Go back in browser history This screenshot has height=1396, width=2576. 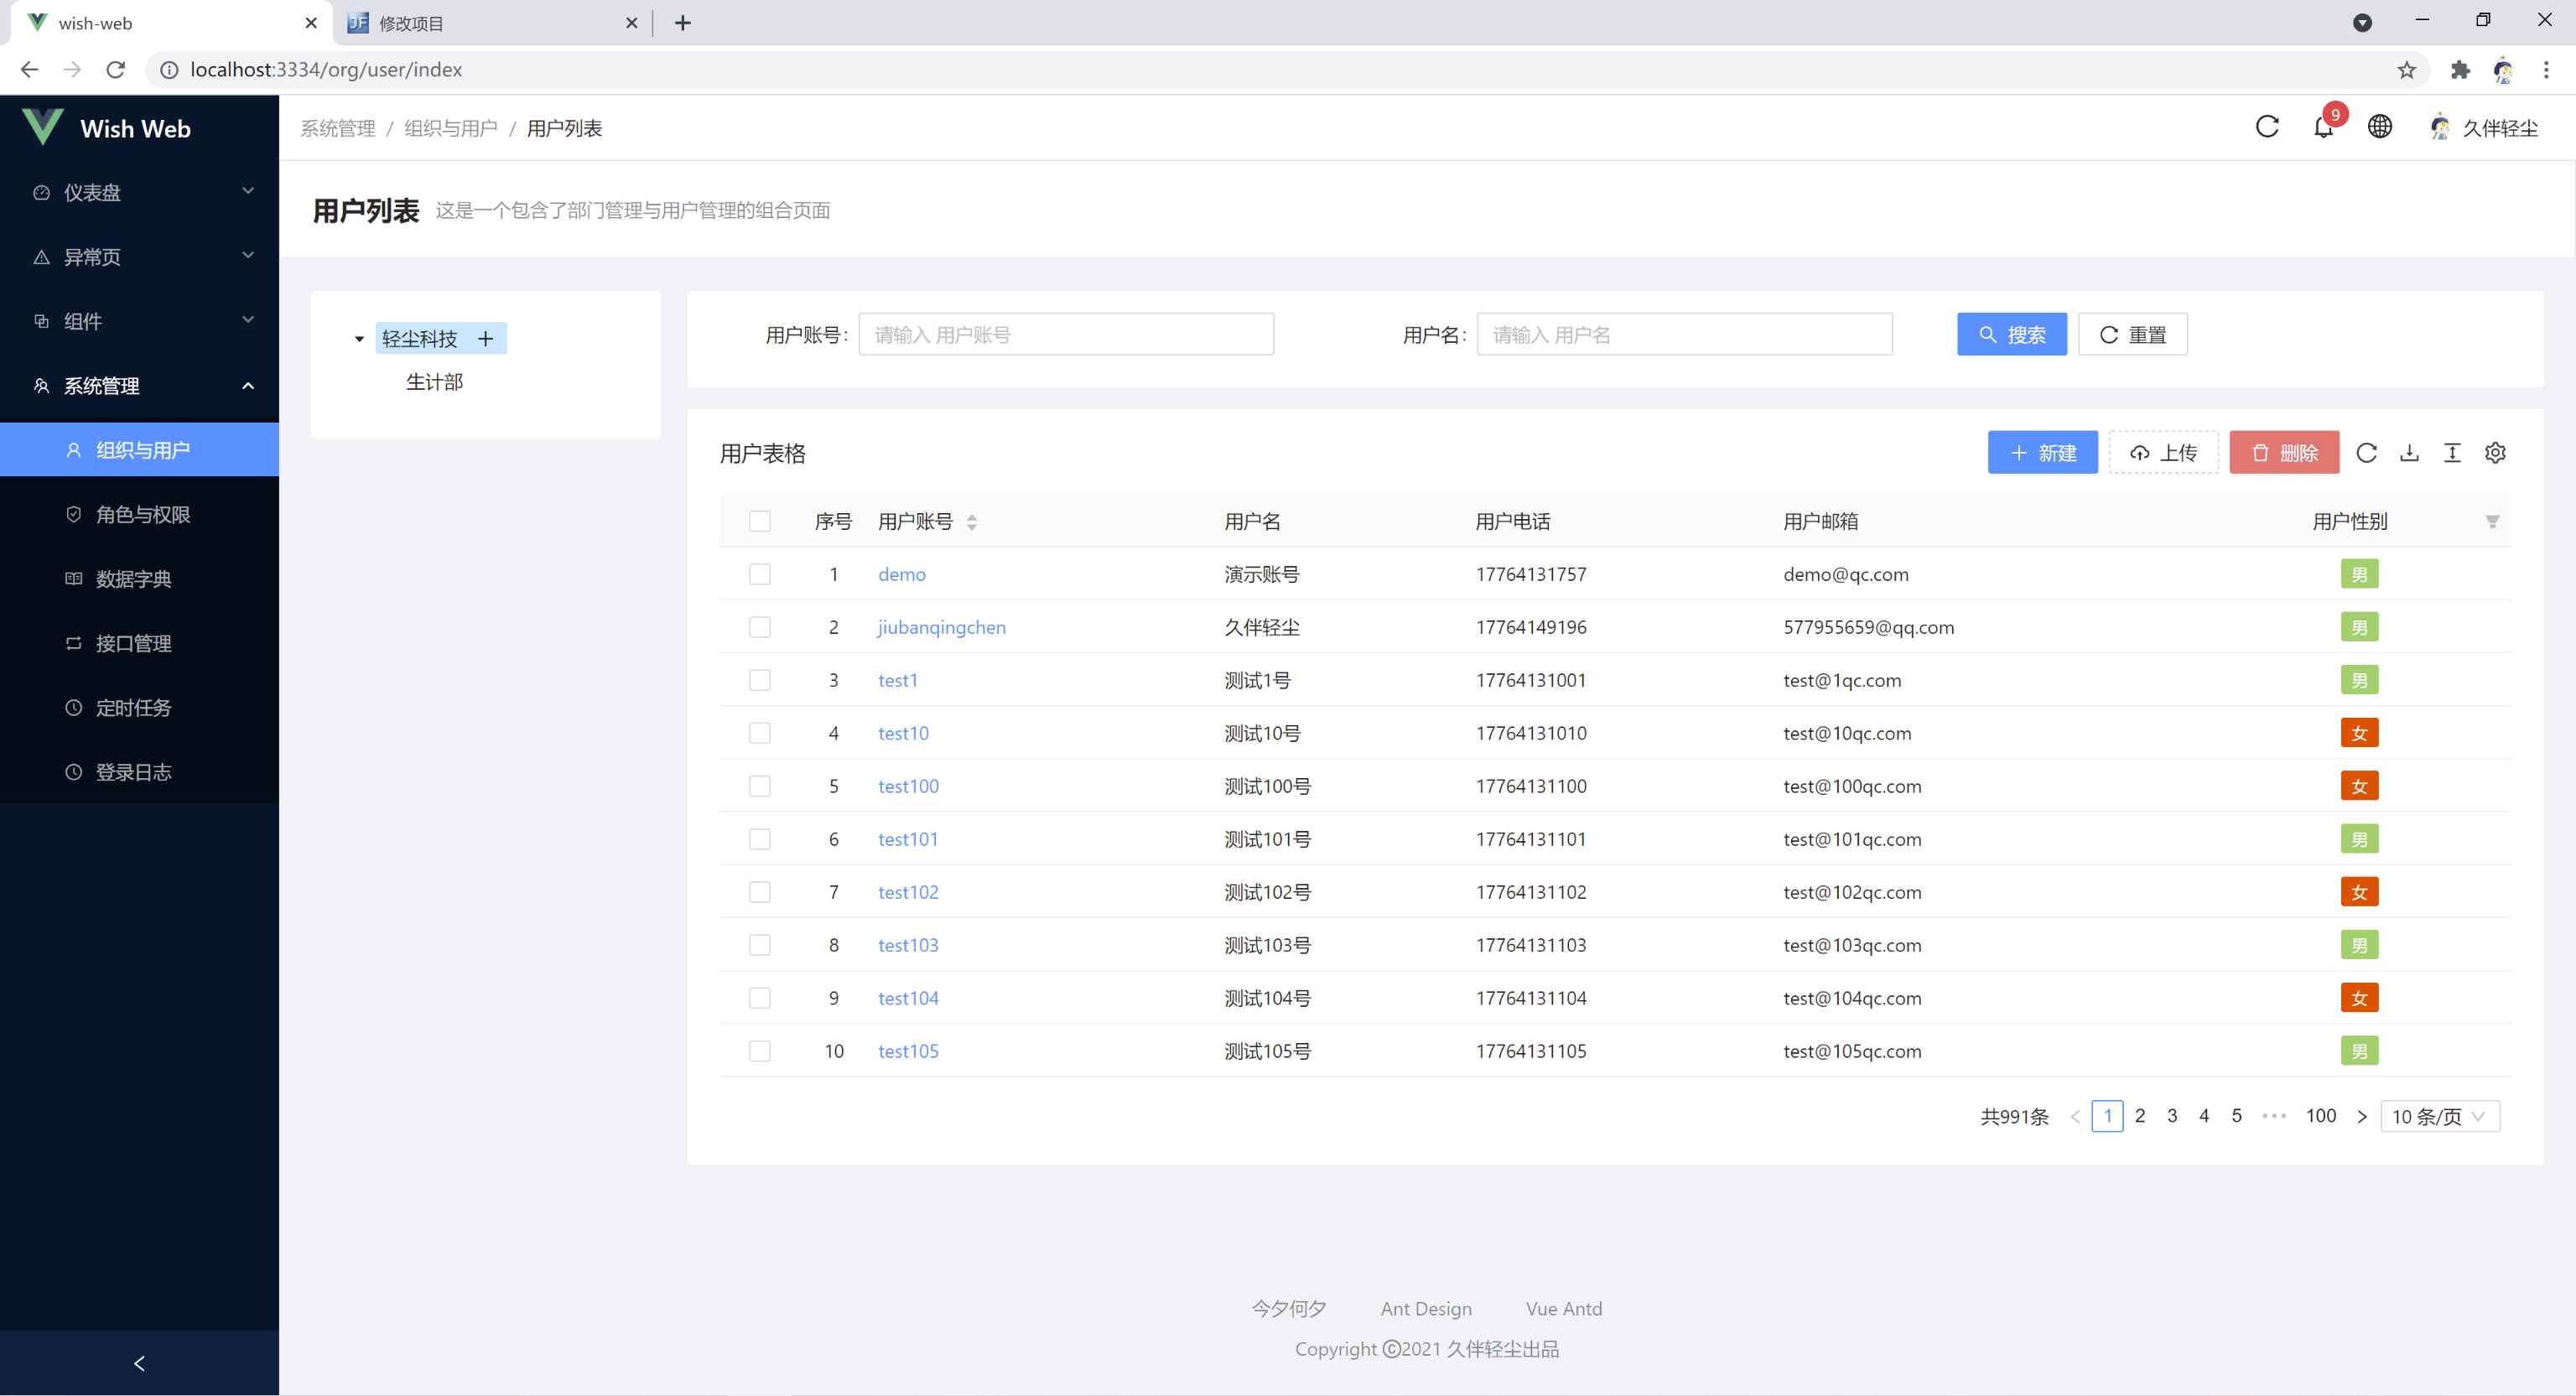tap(30, 70)
